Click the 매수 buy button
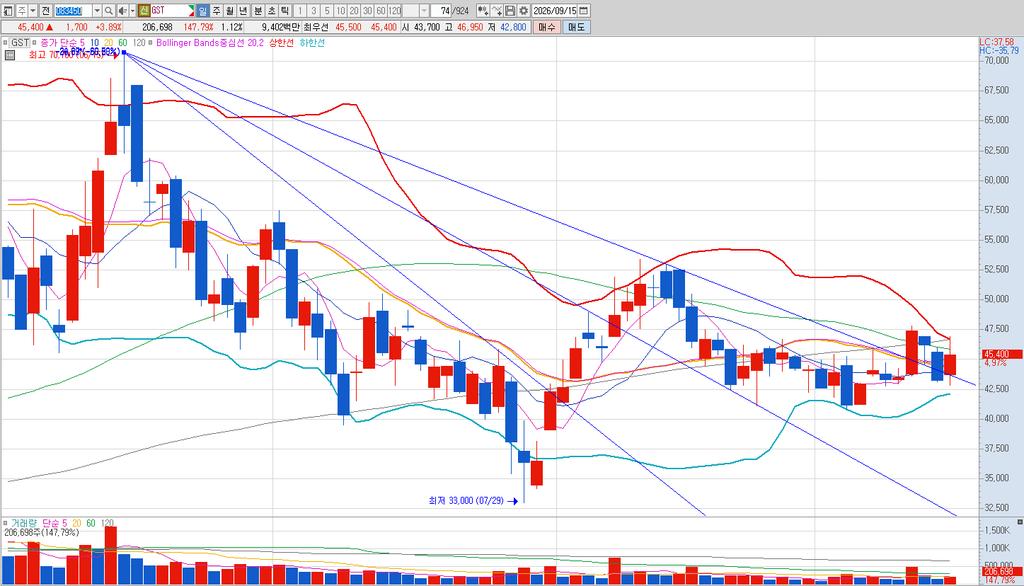The width and height of the screenshot is (1024, 586). 547,27
